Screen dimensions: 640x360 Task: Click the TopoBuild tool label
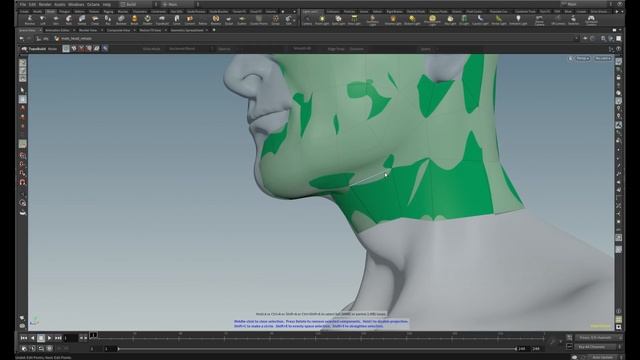[37, 49]
